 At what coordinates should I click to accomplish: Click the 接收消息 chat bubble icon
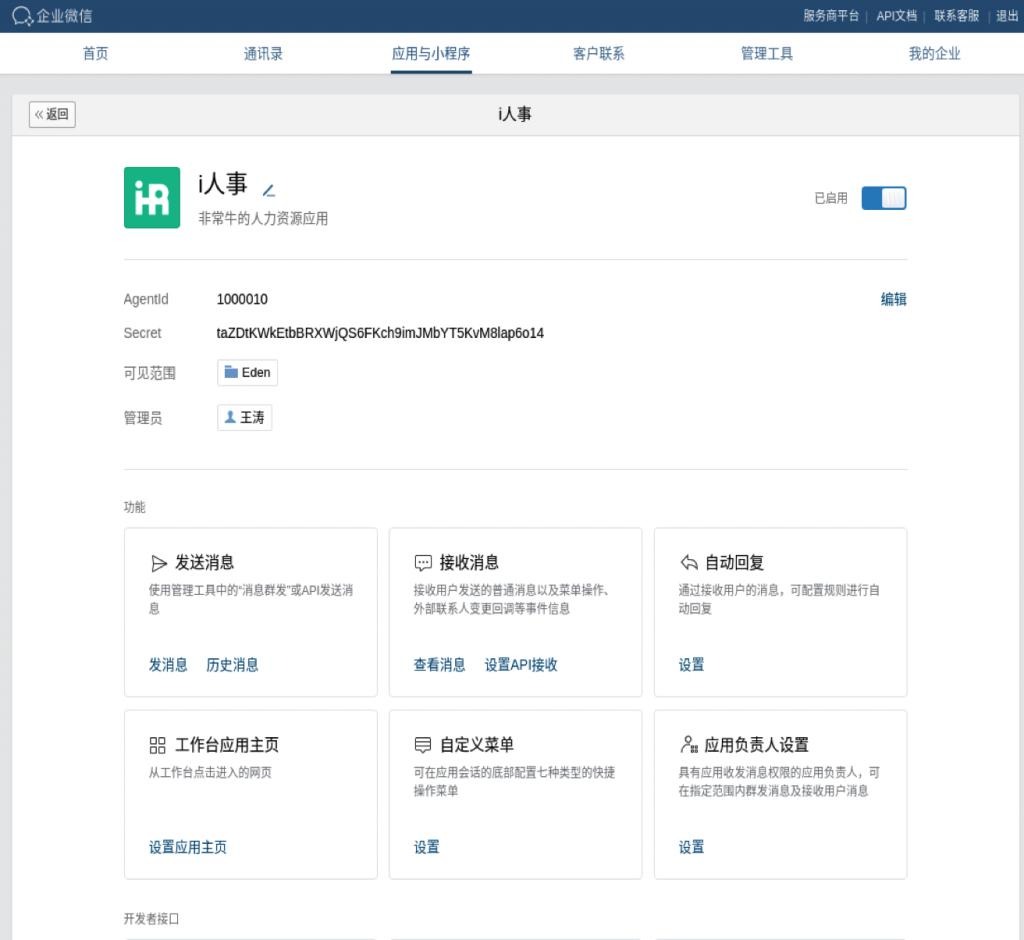(423, 562)
